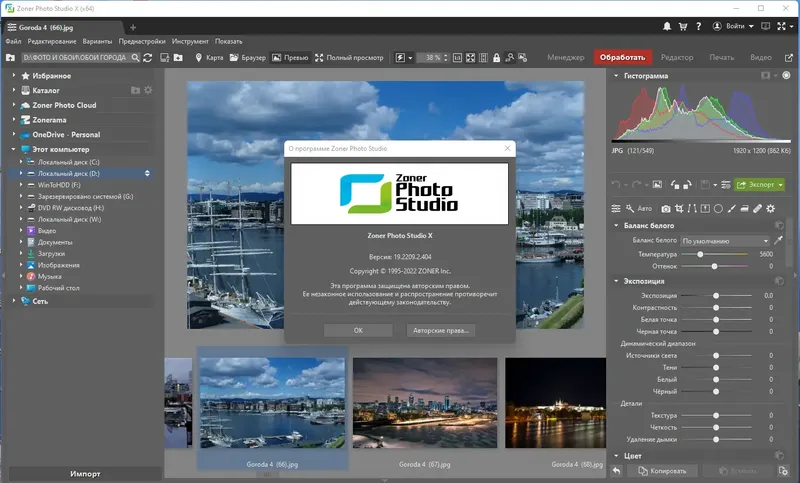Open the Баланс белого preset dropdown

click(725, 241)
